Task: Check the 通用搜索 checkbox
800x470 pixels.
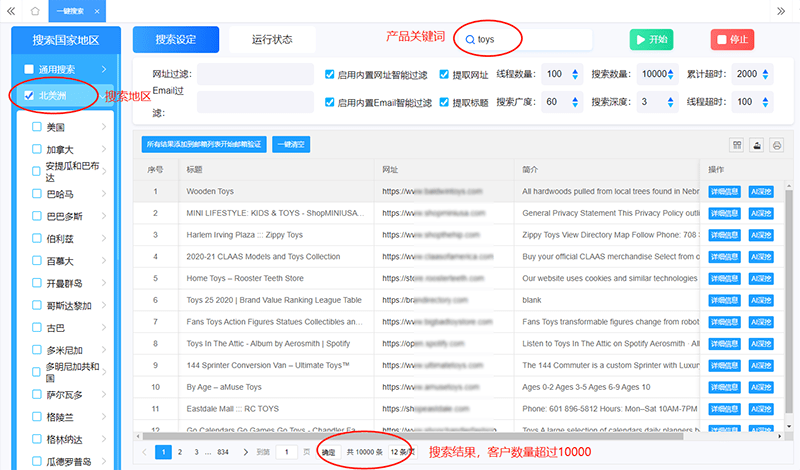Action: coord(29,69)
